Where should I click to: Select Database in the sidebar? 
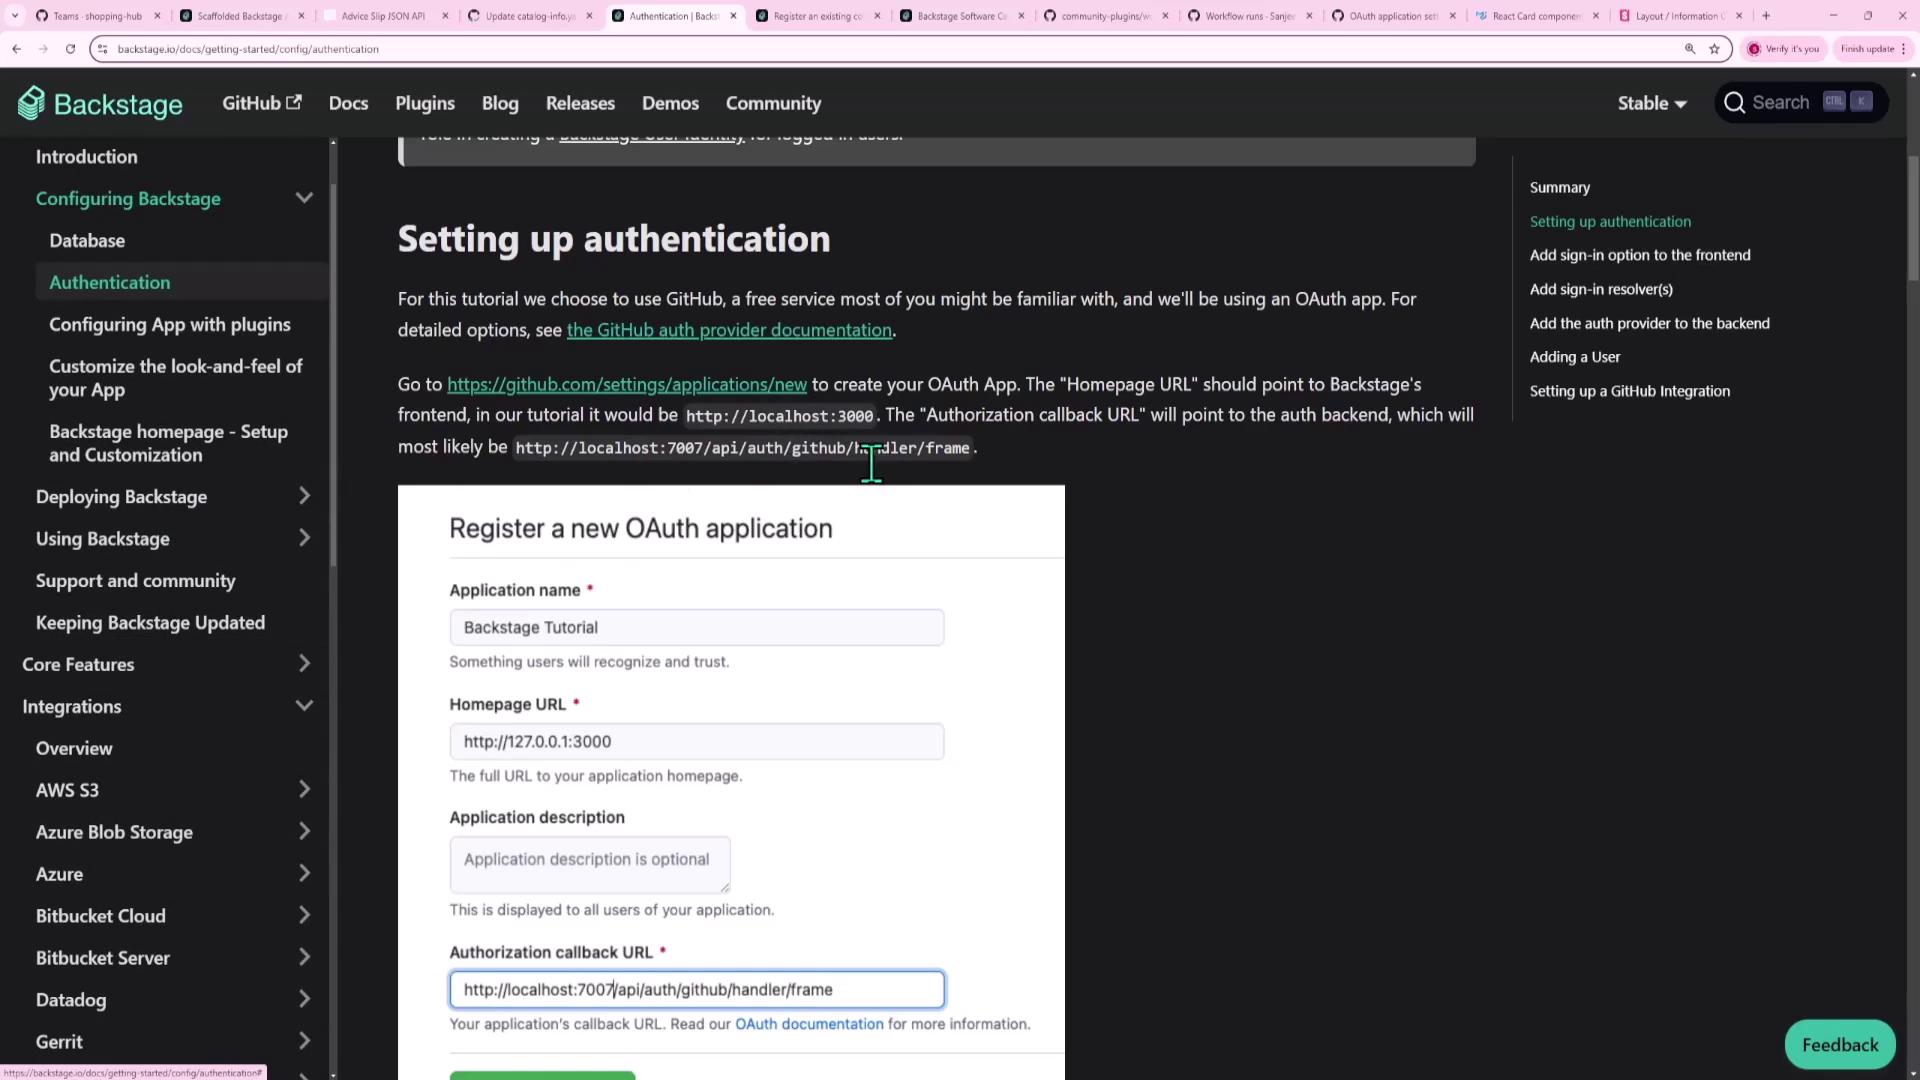tap(87, 241)
